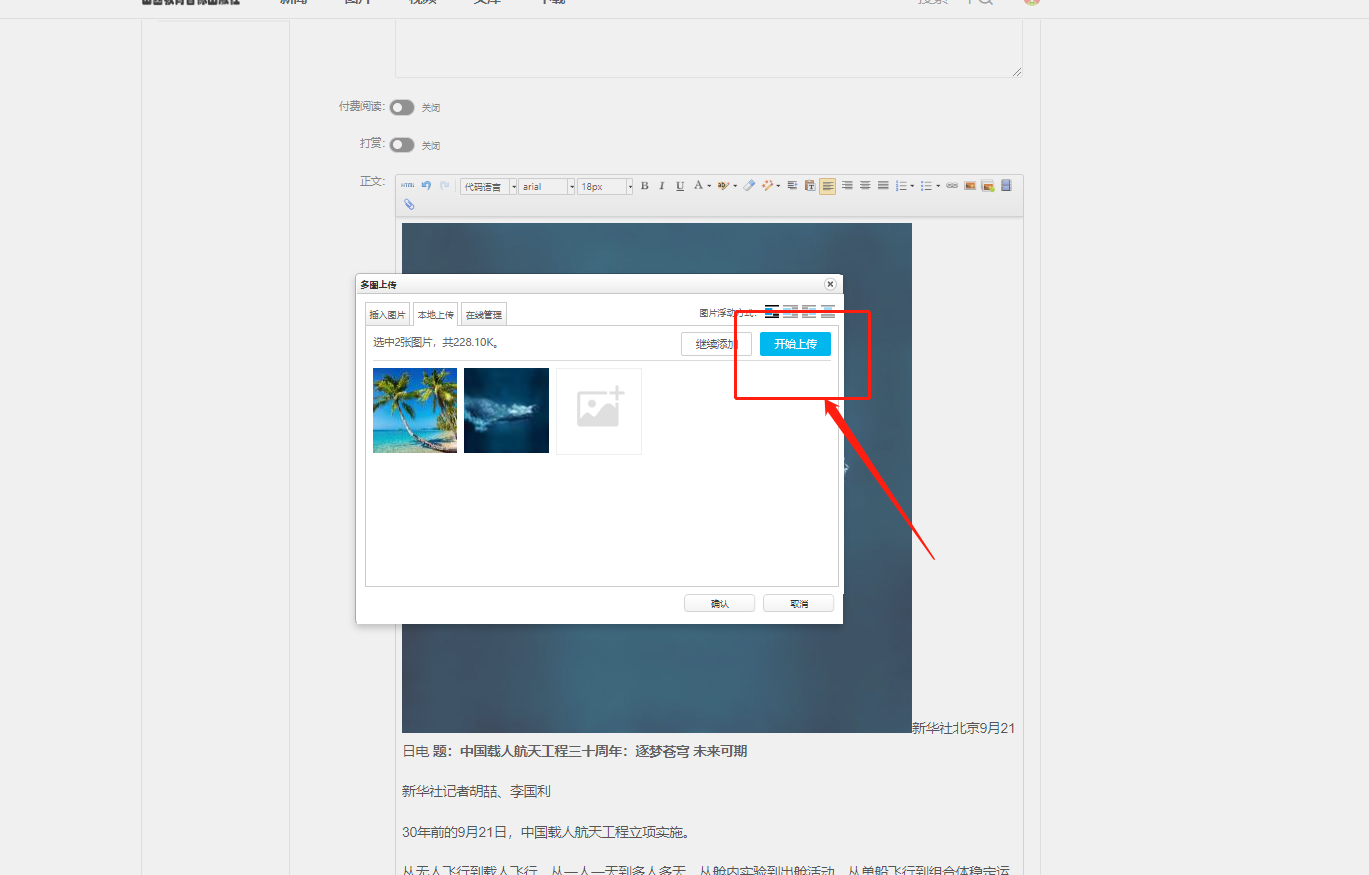Image resolution: width=1369 pixels, height=875 pixels.
Task: Insert an ordered numbered list
Action: [x=901, y=186]
